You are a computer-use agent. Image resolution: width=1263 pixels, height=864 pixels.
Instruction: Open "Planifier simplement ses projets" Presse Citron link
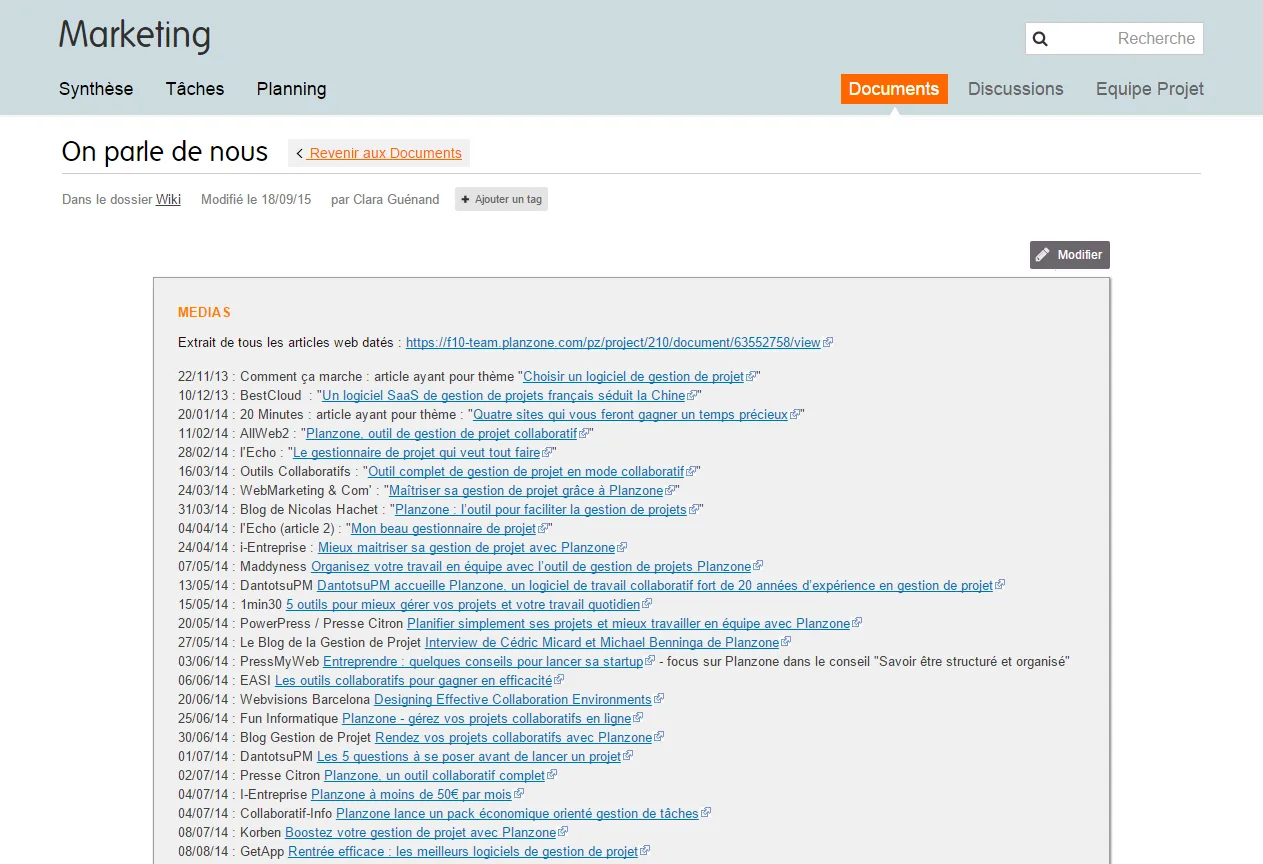pyautogui.click(x=628, y=624)
